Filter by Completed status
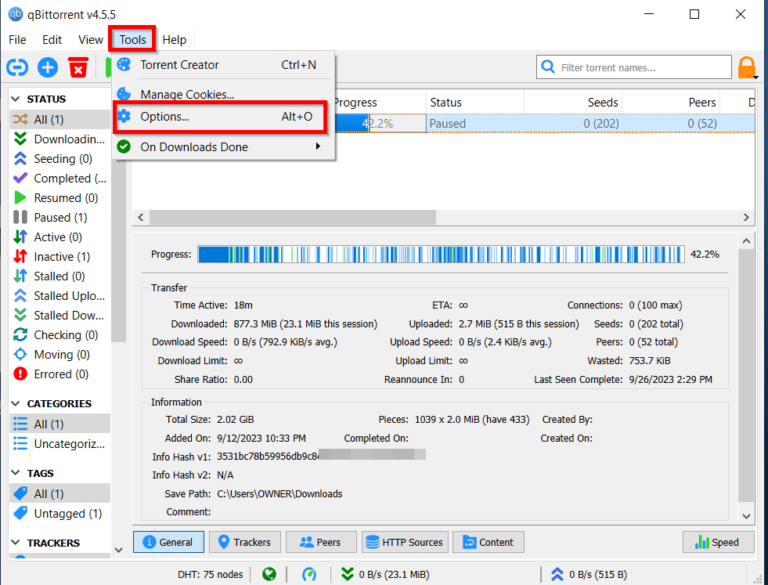The height and width of the screenshot is (585, 768). (60, 178)
